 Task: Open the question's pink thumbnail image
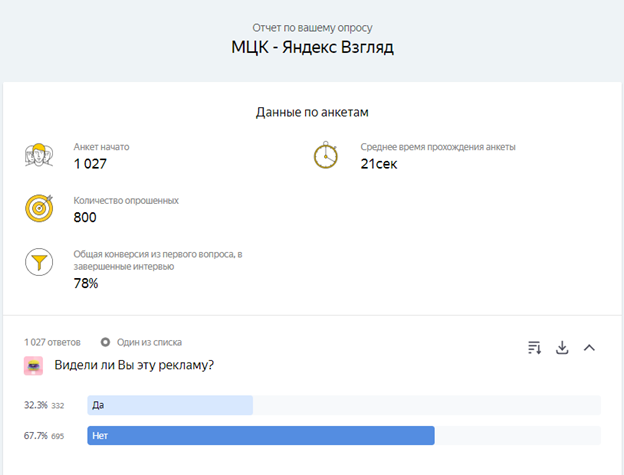[x=33, y=366]
